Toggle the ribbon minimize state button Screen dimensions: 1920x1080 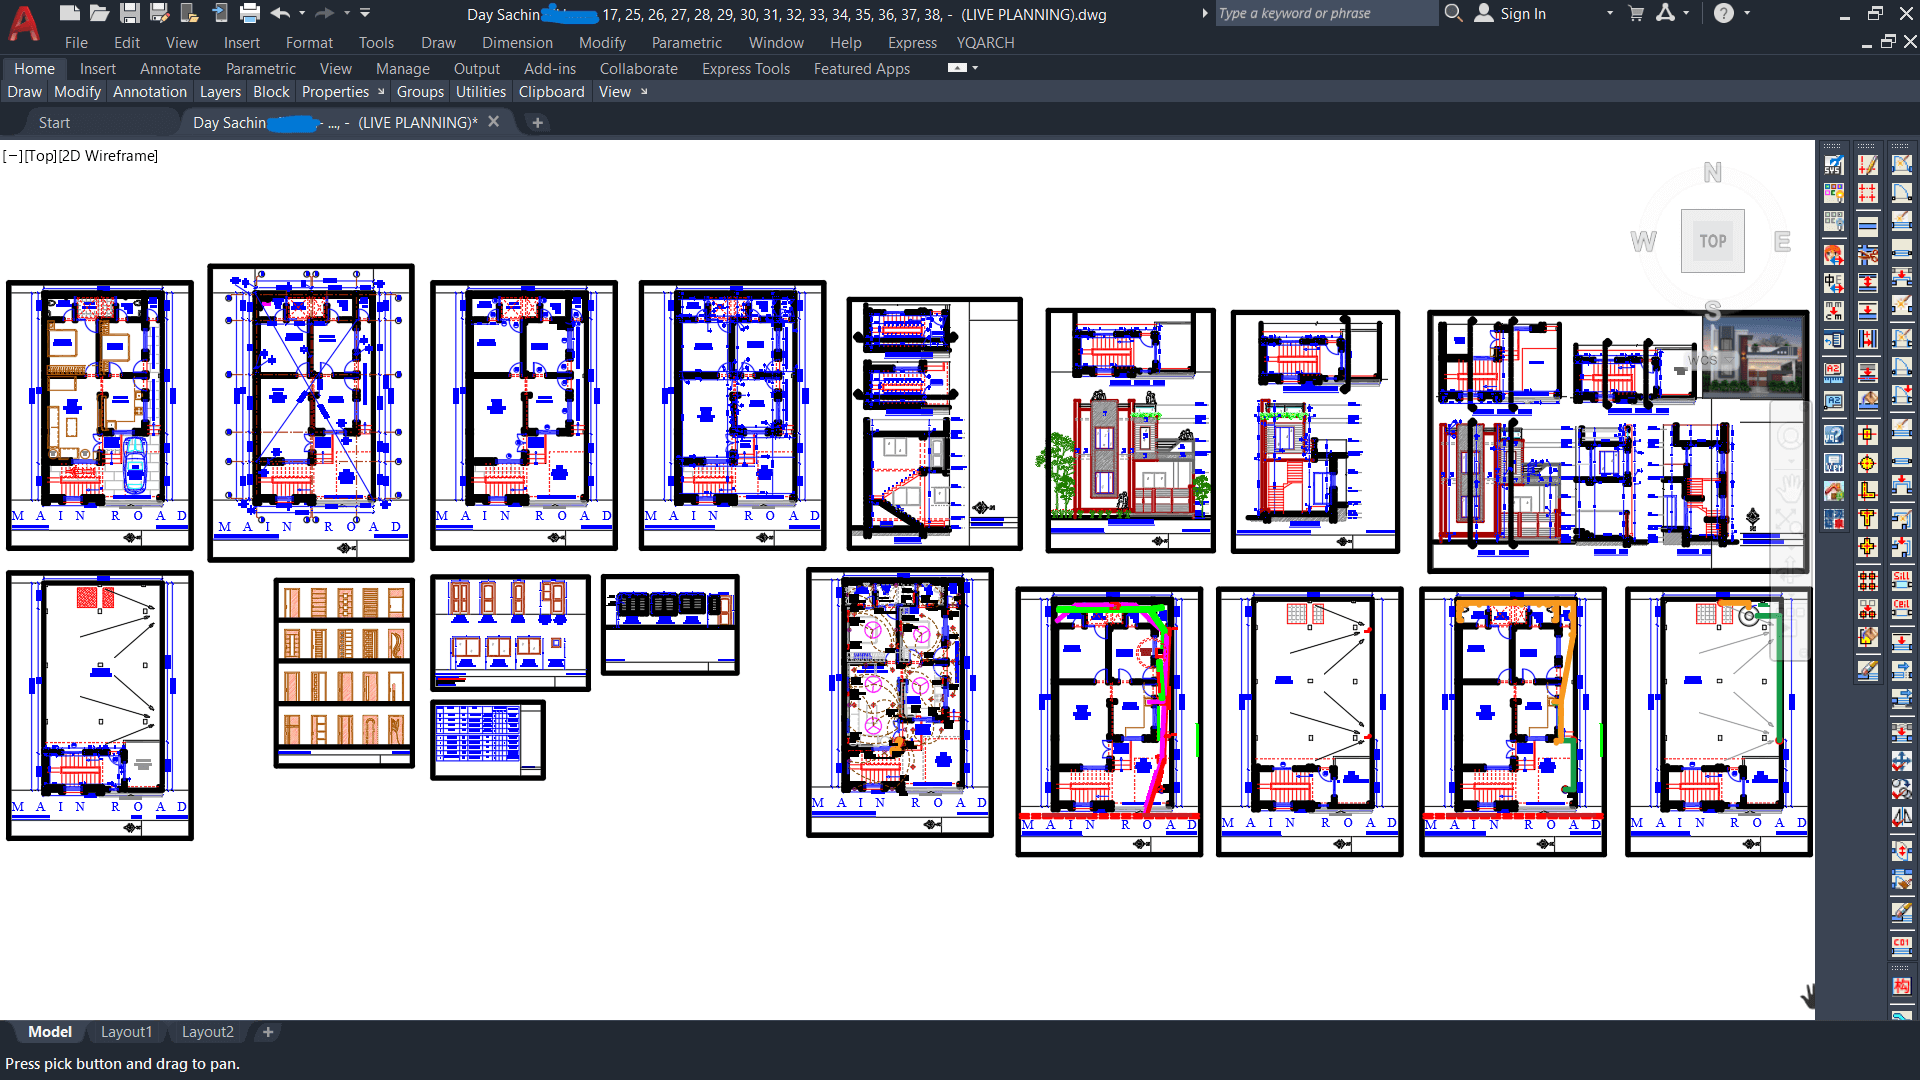[957, 68]
